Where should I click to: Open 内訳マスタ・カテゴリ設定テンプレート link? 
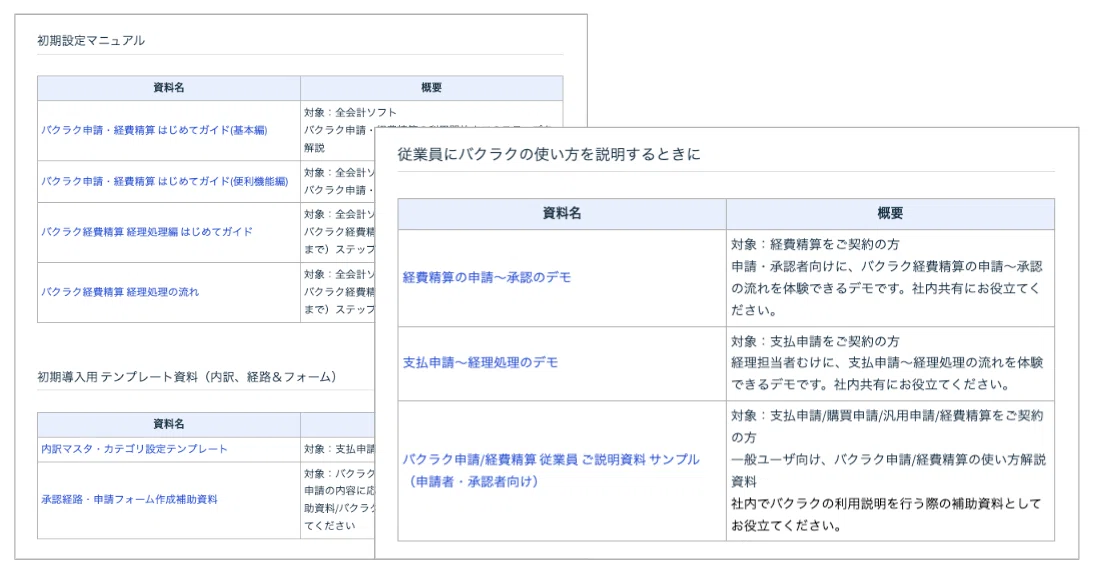point(134,449)
